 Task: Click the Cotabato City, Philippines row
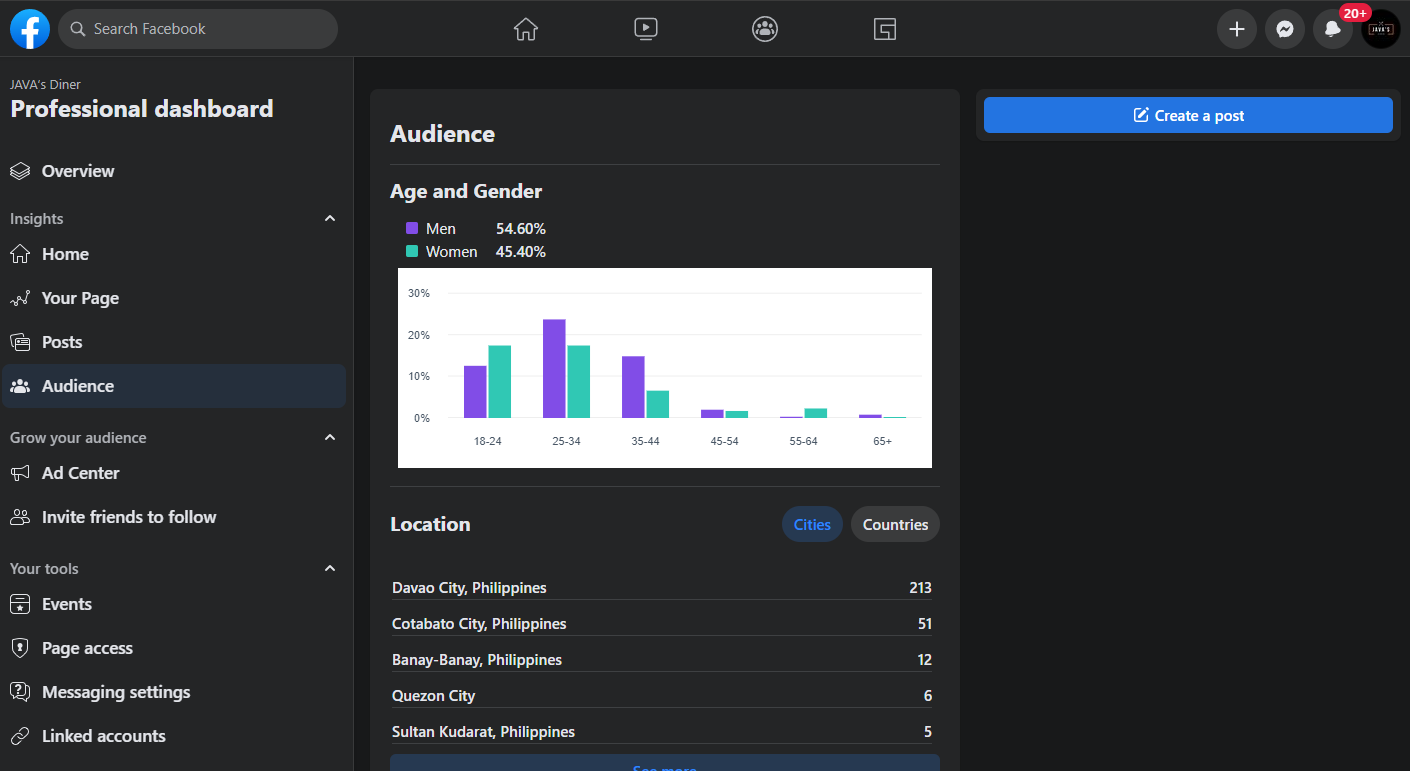coord(662,624)
